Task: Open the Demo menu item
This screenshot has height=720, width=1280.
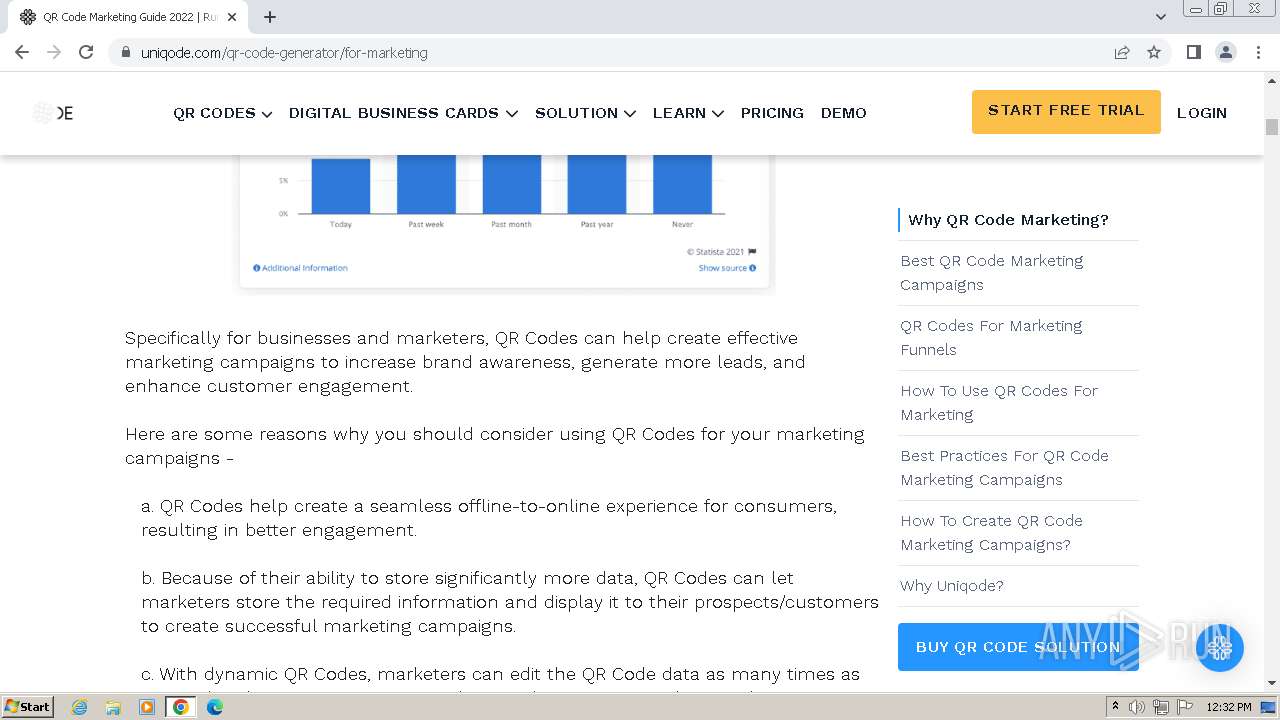Action: coord(843,113)
